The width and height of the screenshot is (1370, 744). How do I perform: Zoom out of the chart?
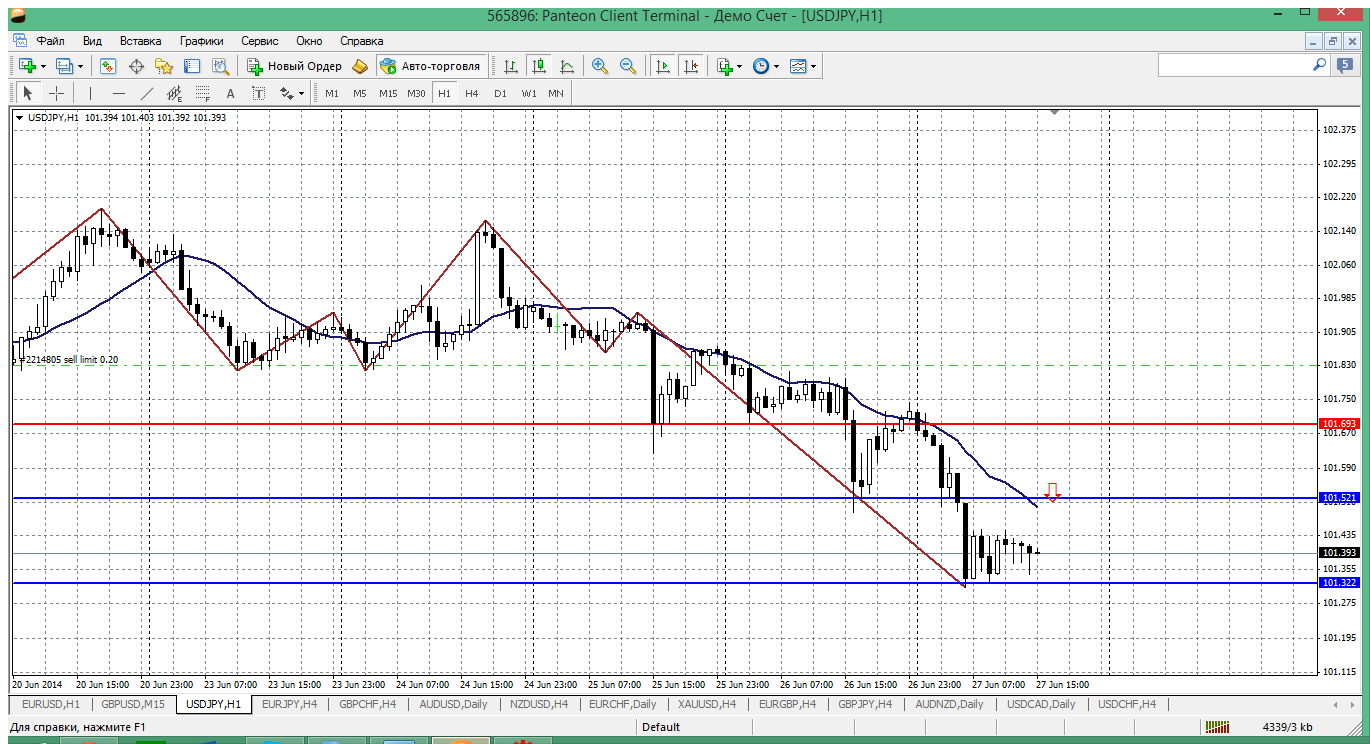point(628,66)
